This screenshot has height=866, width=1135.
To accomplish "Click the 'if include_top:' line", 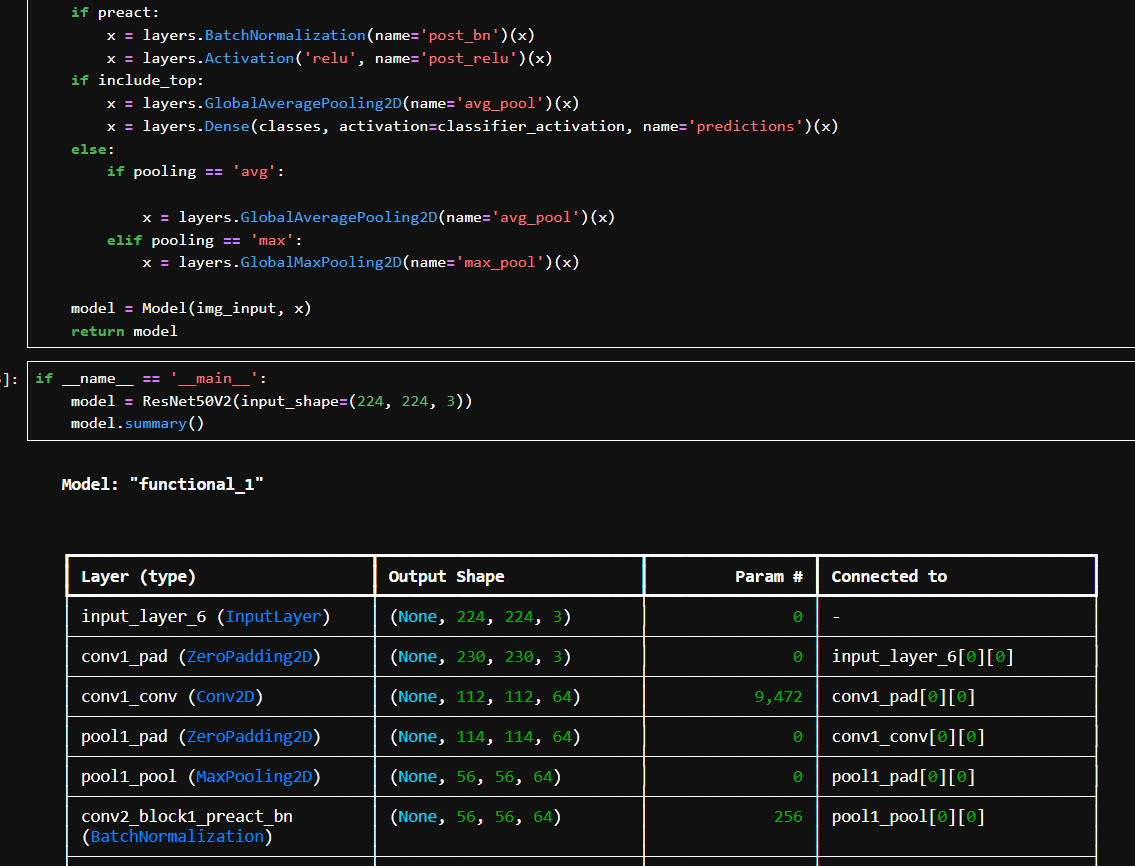I will click(138, 80).
